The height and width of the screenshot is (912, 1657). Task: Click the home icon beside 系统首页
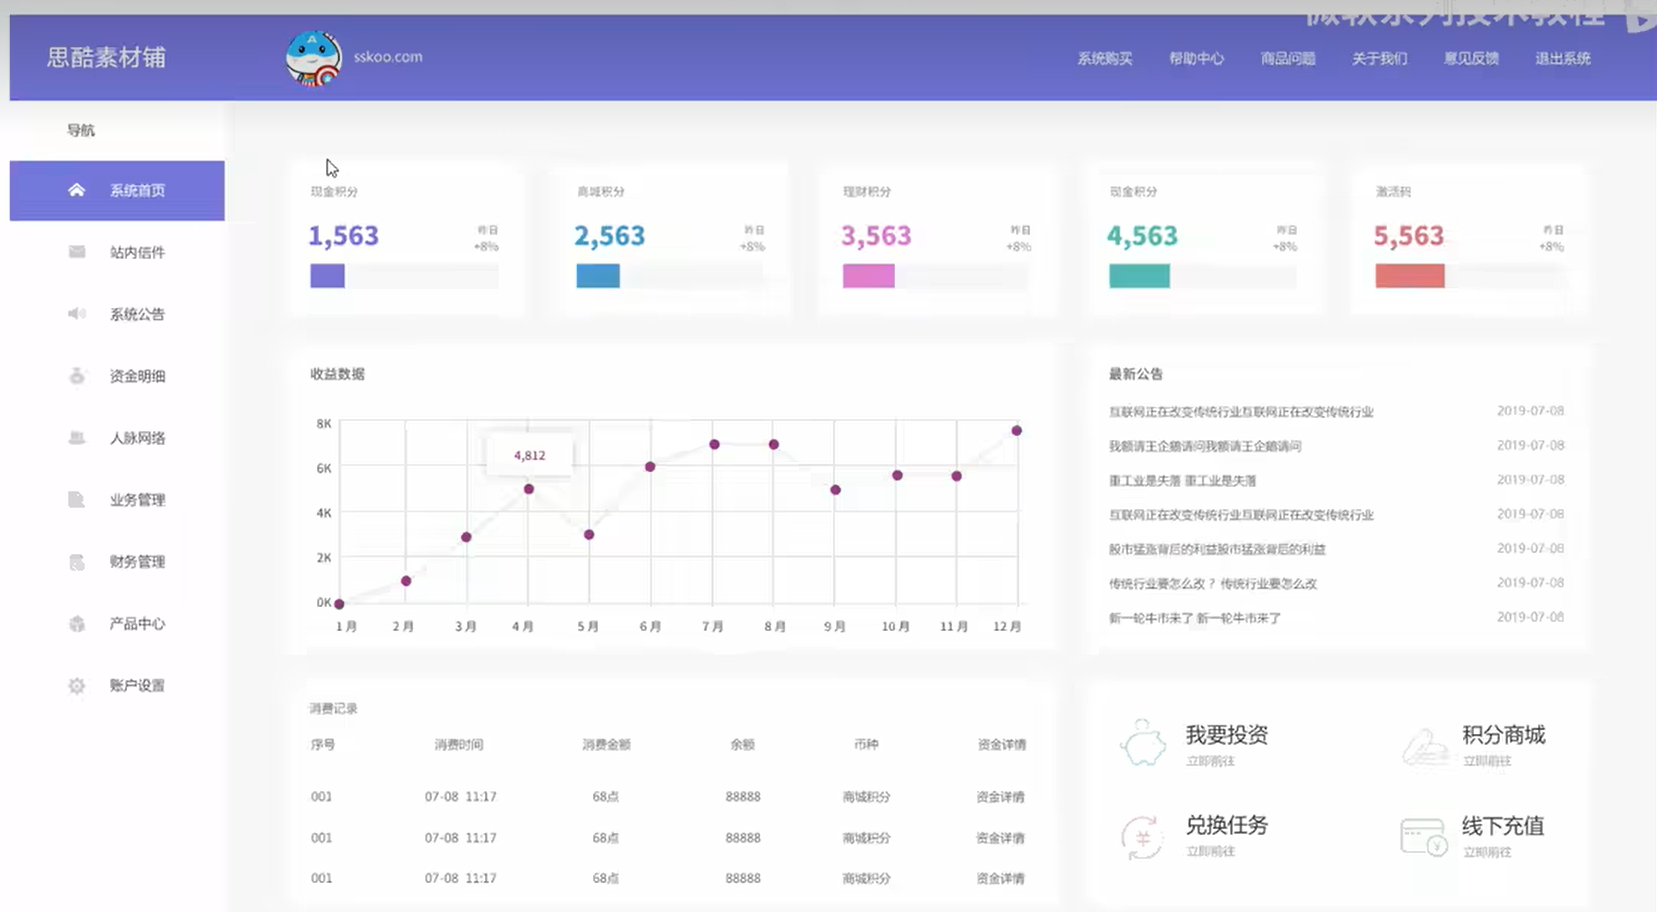point(76,190)
